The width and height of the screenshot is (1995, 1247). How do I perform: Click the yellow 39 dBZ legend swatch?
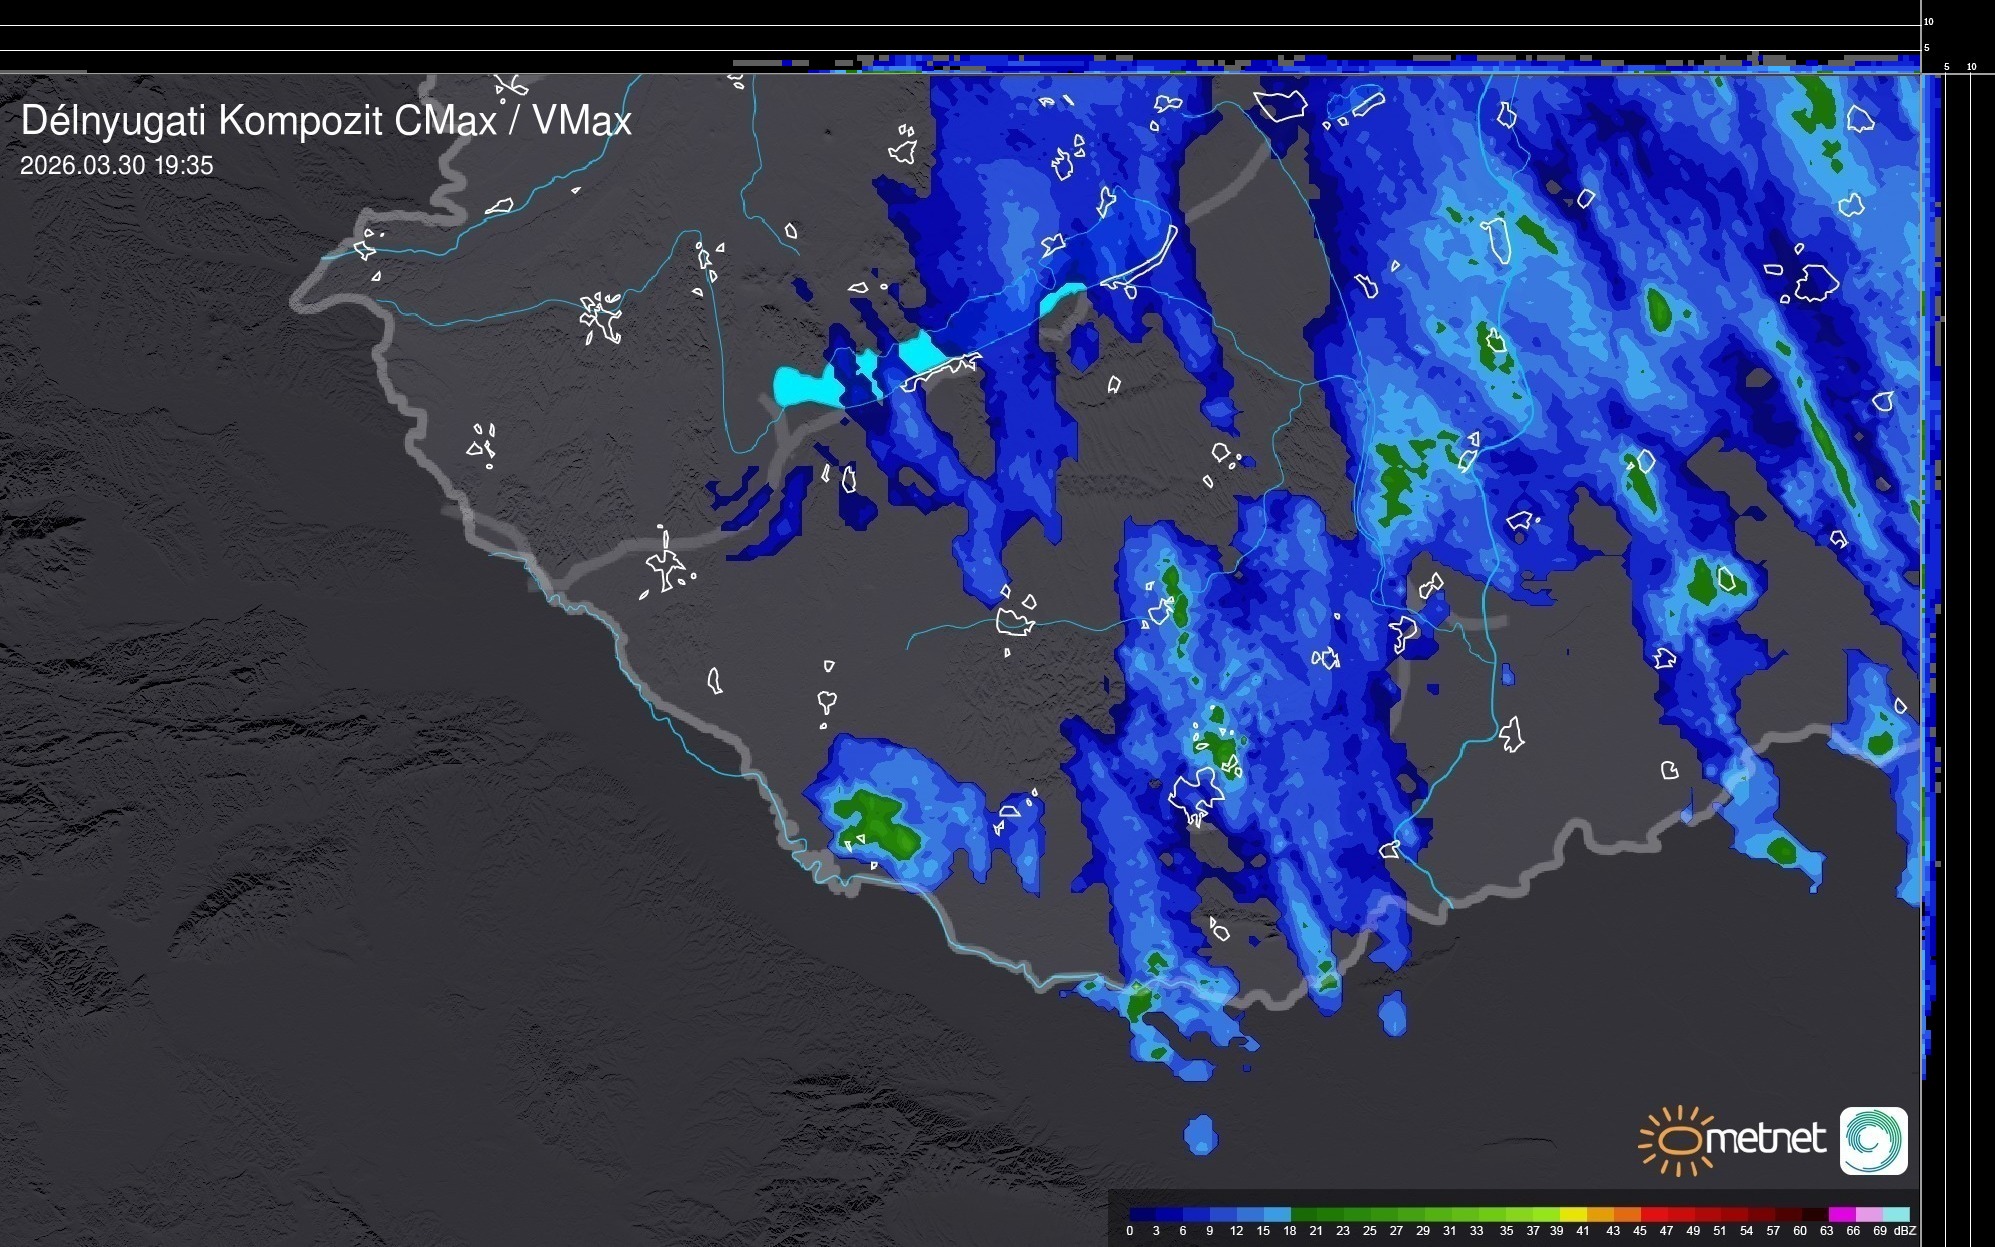pos(1574,1214)
